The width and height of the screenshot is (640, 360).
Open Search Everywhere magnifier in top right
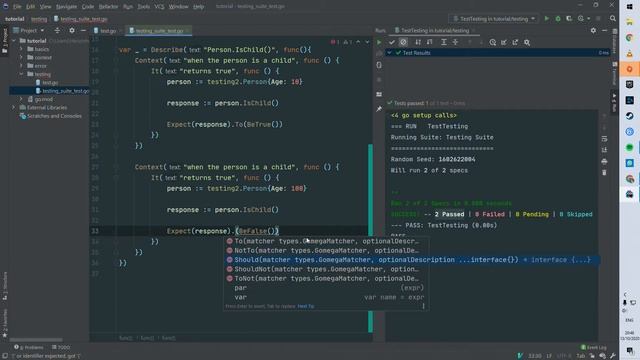point(613,19)
